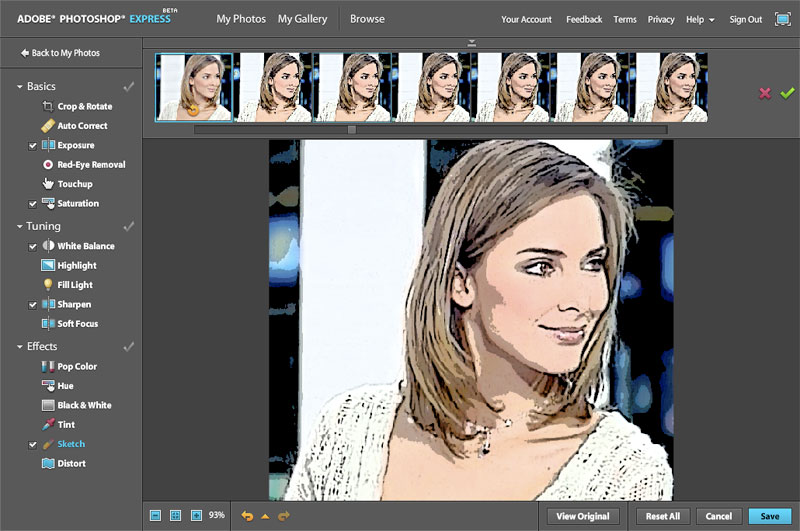The image size is (800, 531).
Task: Apply Auto Correct to the photo
Action: pos(81,126)
